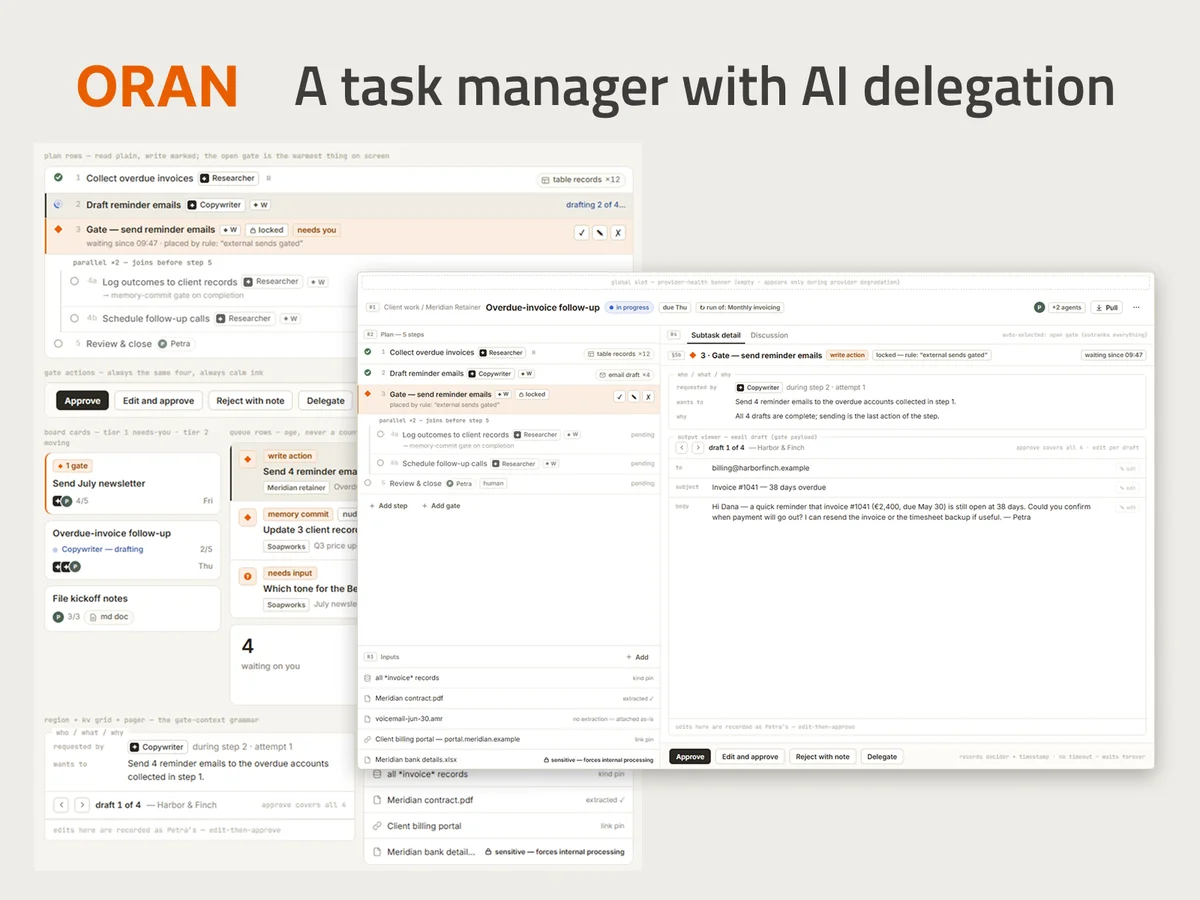Click the 'email draft ×4' output chip
This screenshot has width=1200, height=900.
625,375
